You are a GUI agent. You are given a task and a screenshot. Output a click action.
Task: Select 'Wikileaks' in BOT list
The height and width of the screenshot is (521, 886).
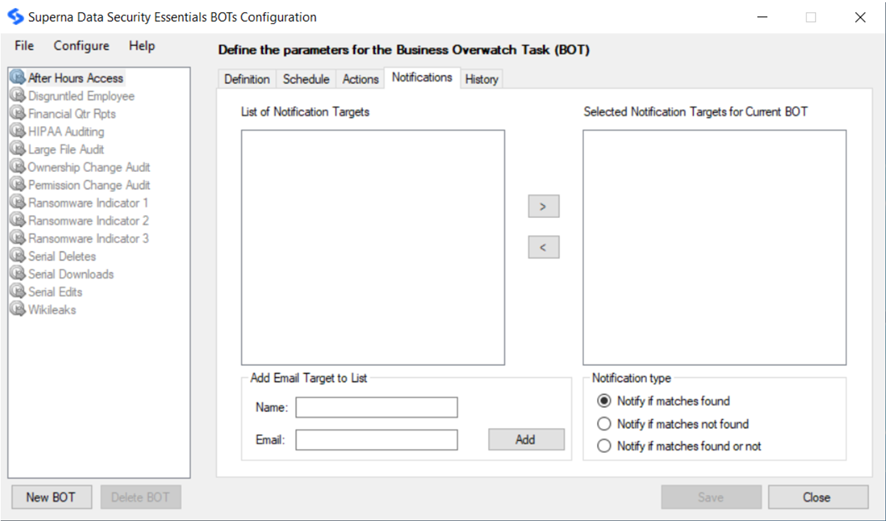[x=52, y=310]
